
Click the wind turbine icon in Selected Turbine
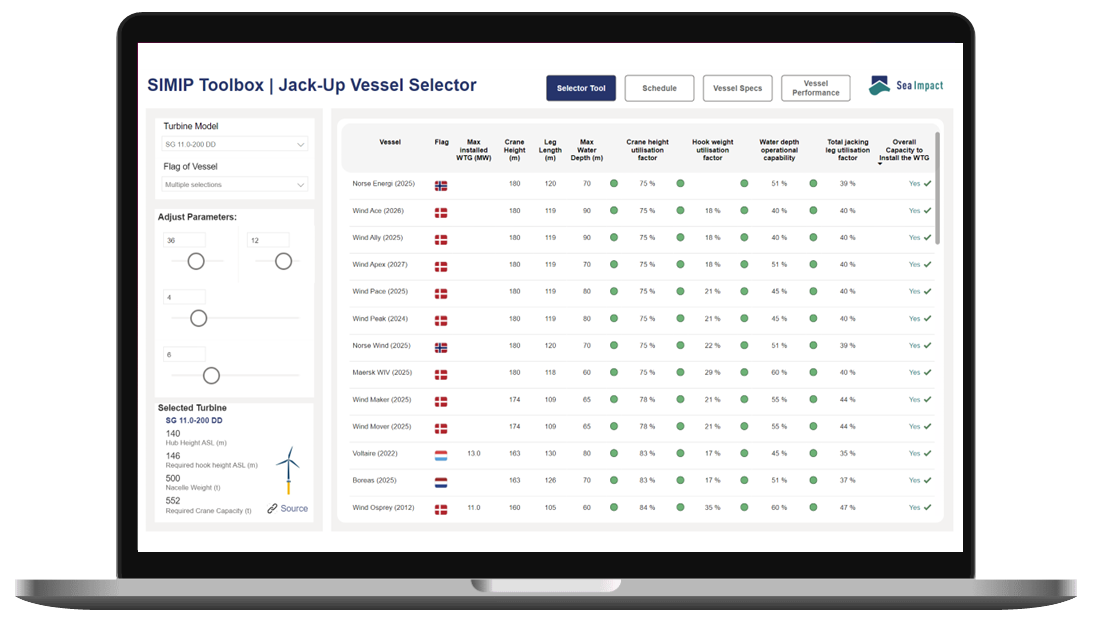(x=289, y=469)
